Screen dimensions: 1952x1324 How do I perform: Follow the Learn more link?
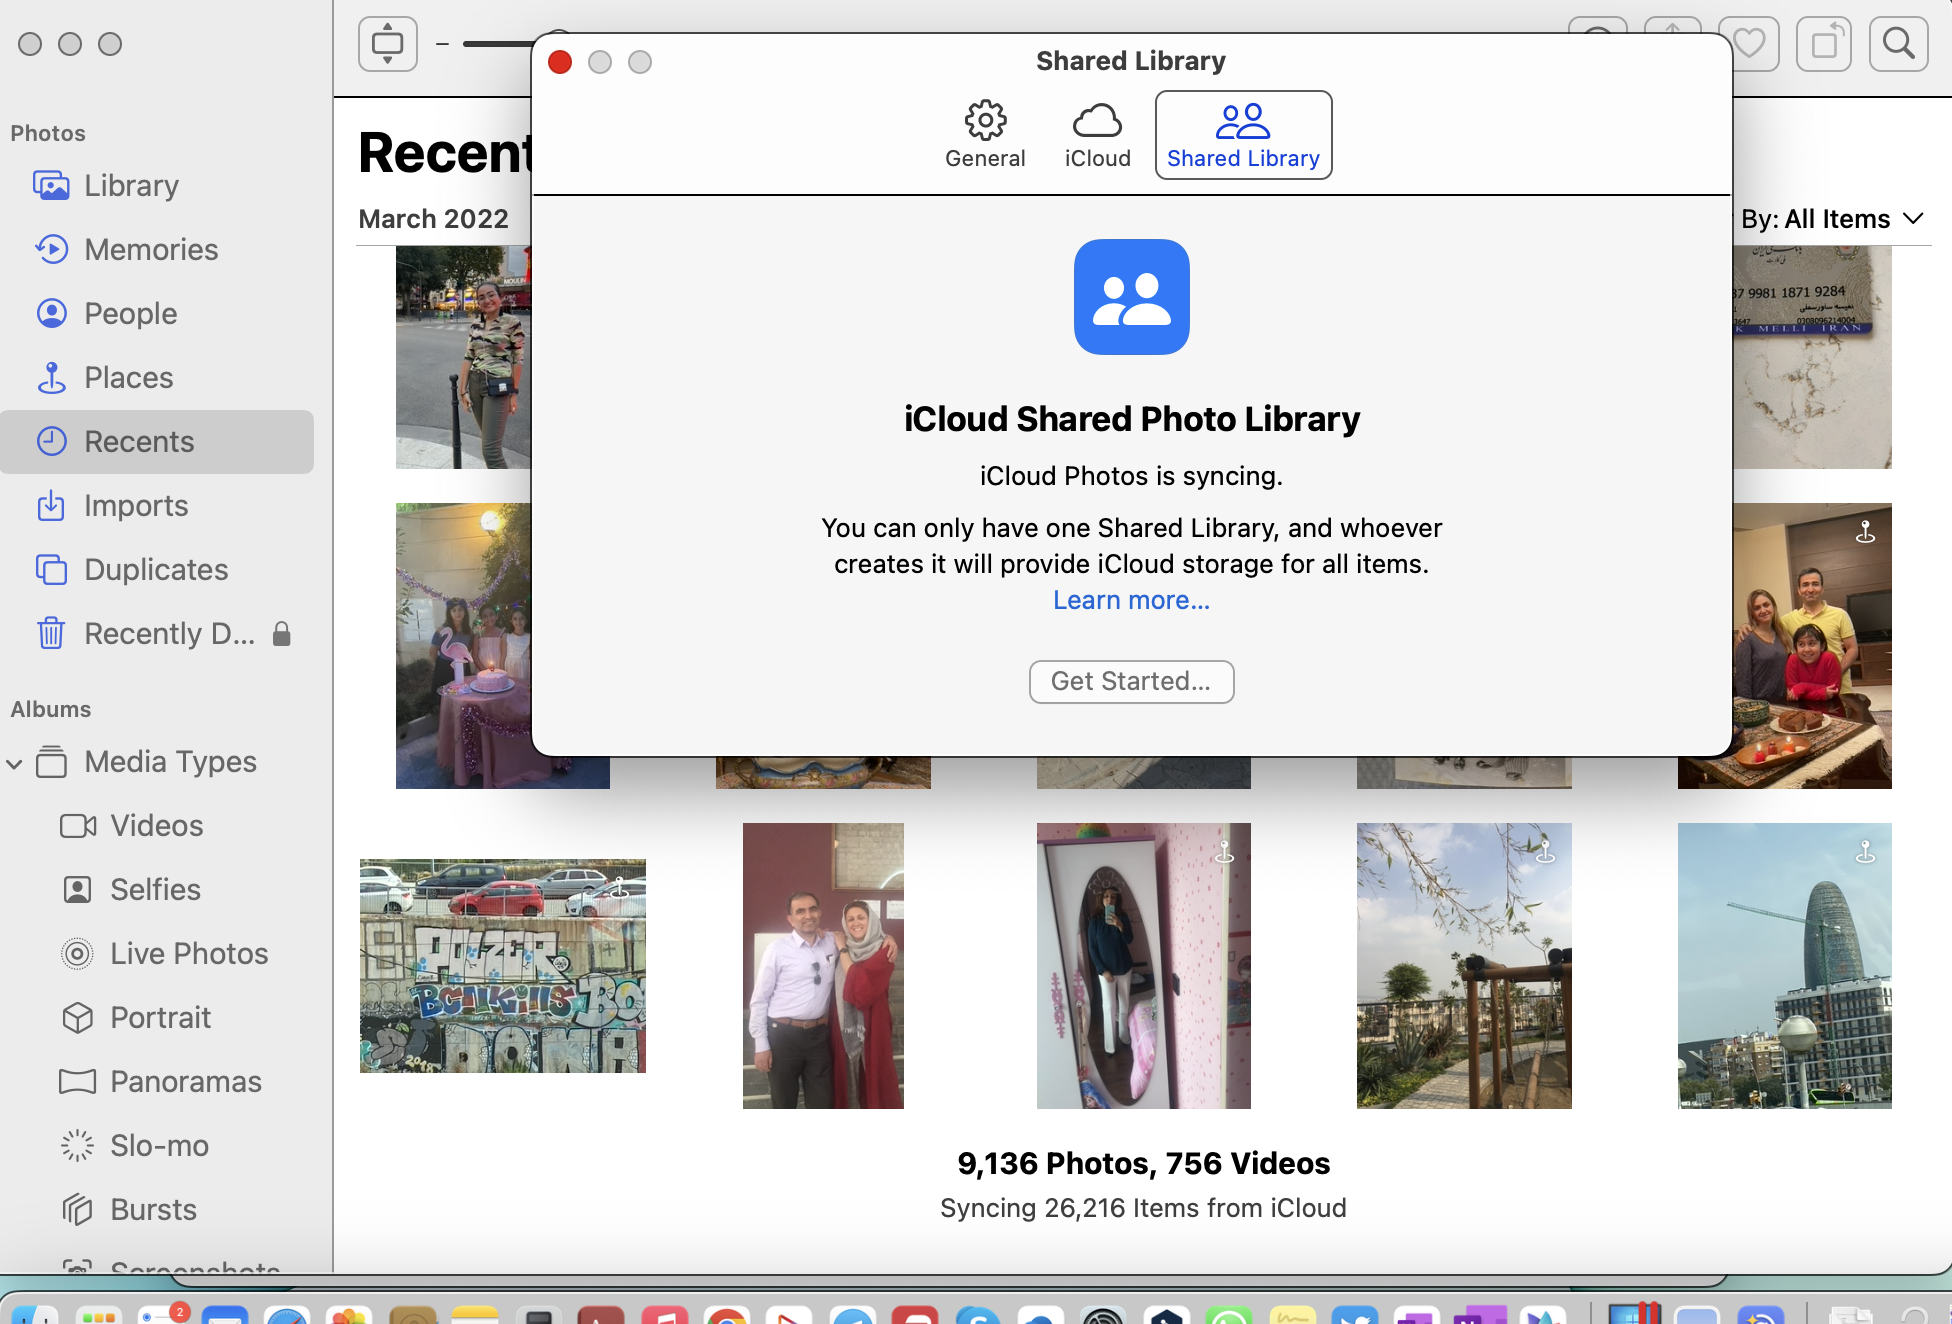[1131, 600]
